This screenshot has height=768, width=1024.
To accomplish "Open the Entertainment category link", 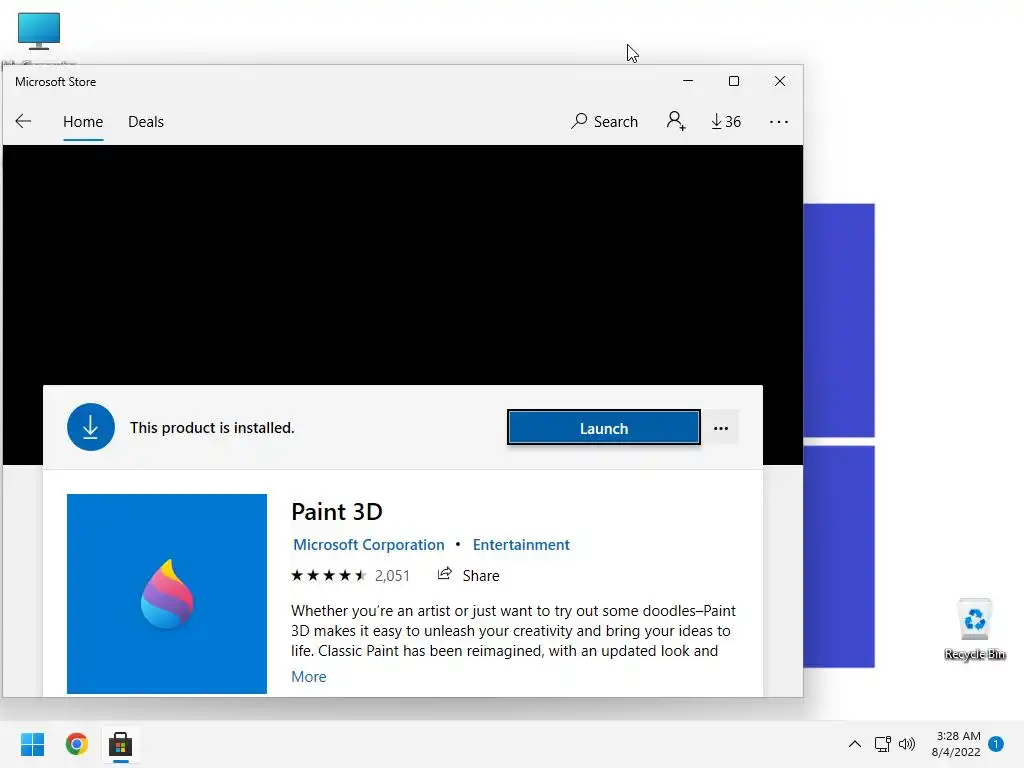I will [x=521, y=545].
